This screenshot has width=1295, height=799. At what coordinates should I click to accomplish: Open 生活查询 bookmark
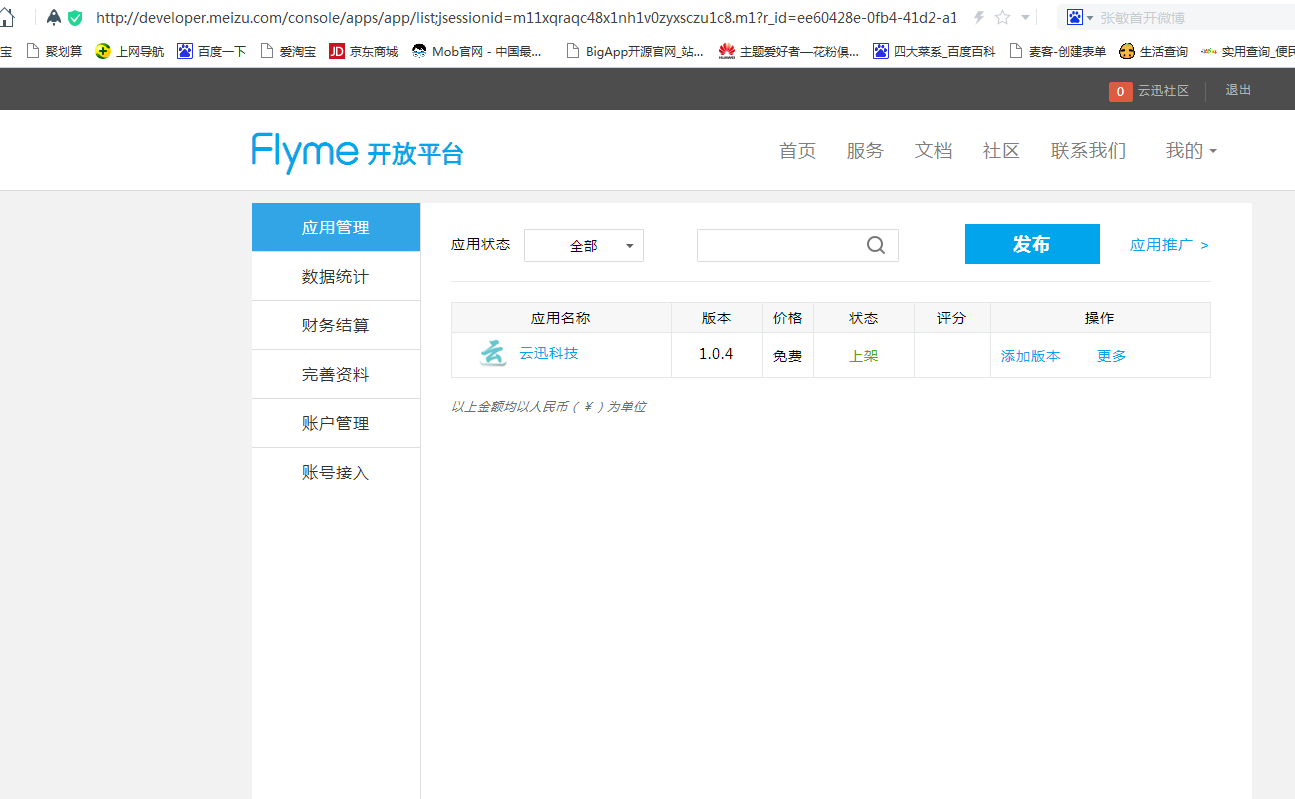[x=1154, y=51]
